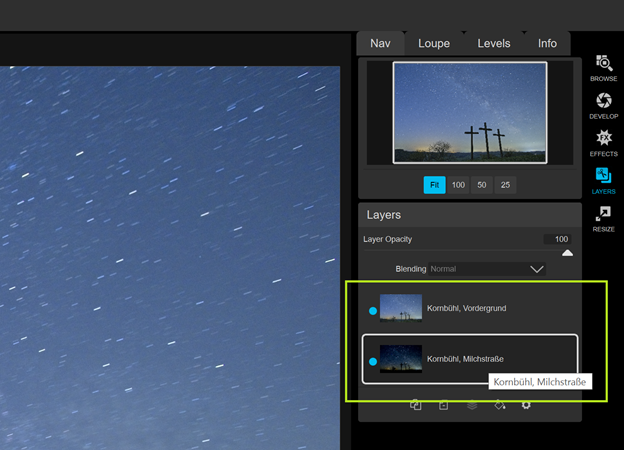Show the Info tab

point(547,43)
